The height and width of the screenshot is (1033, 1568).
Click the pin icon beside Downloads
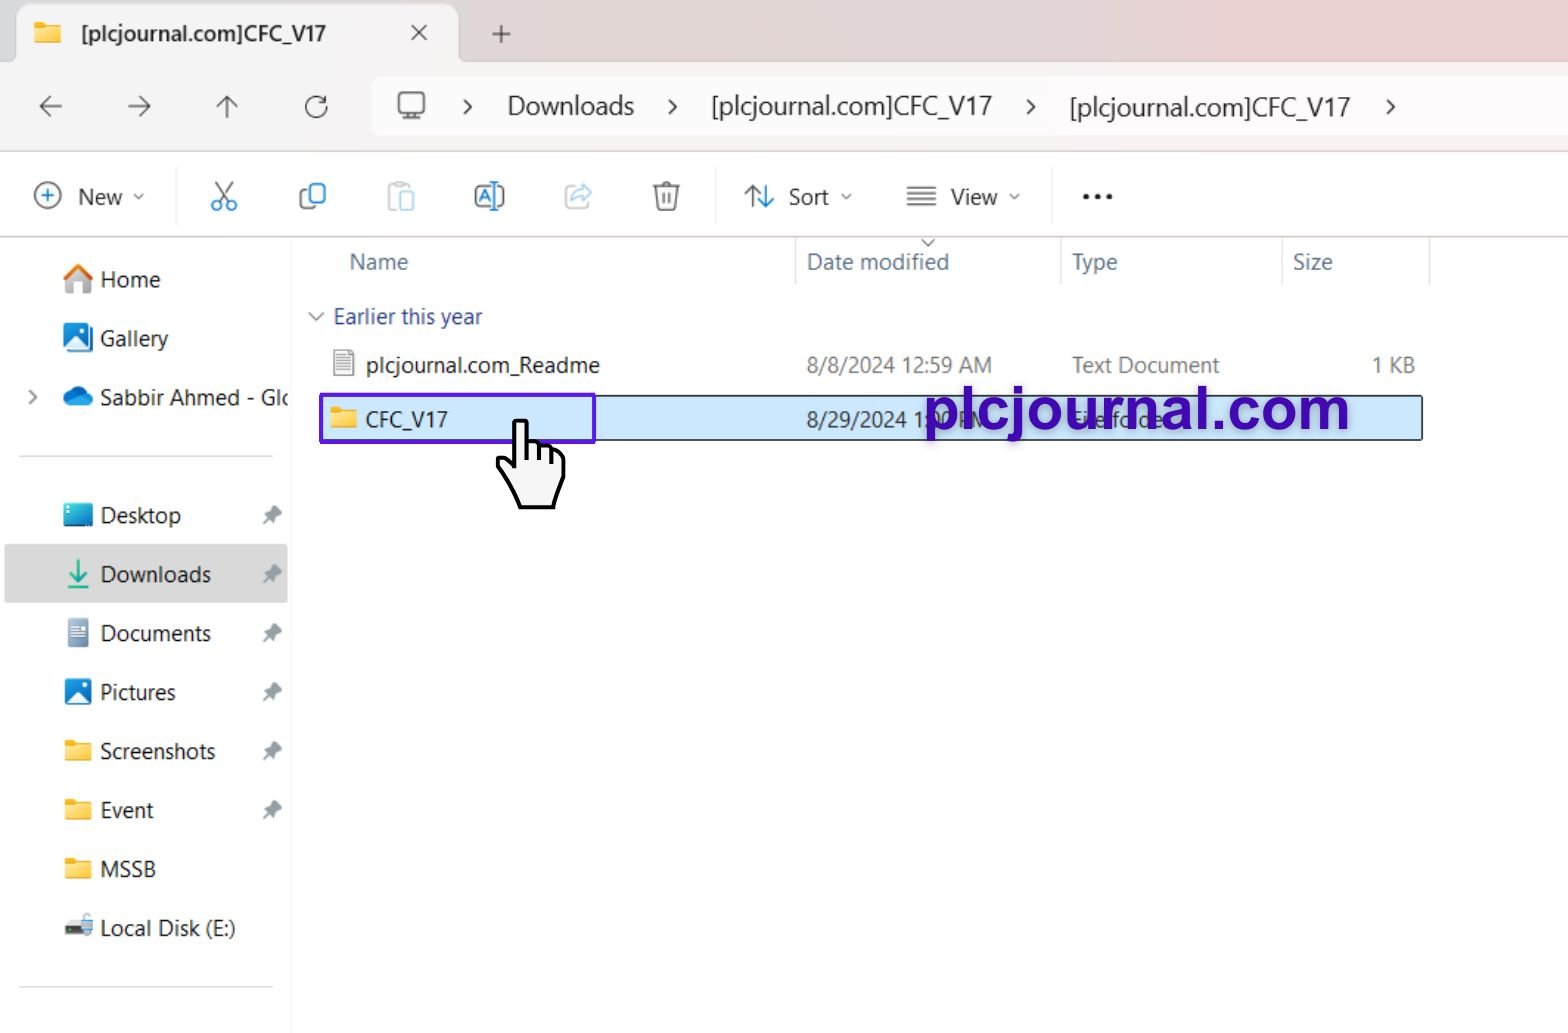pyautogui.click(x=271, y=574)
